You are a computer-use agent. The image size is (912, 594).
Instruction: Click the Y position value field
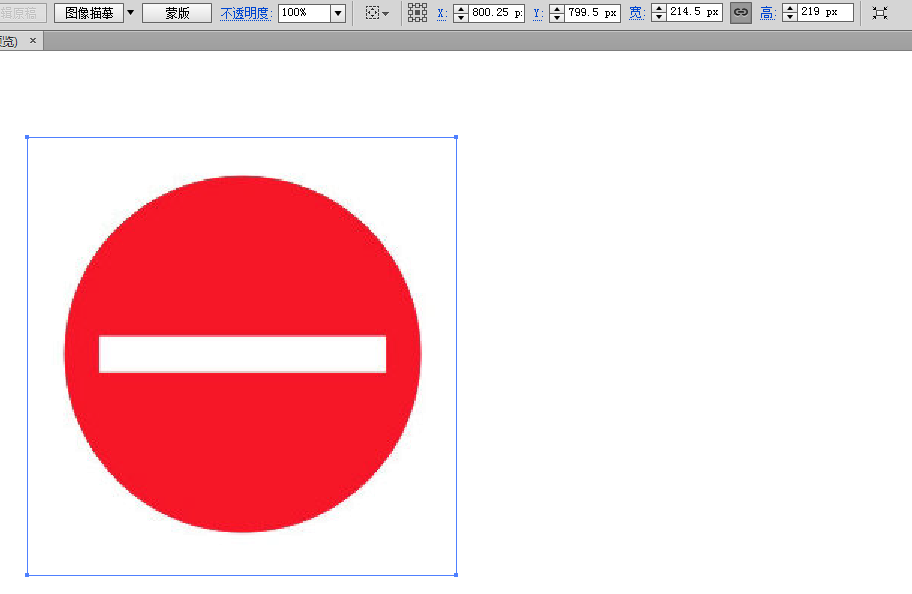click(x=592, y=13)
